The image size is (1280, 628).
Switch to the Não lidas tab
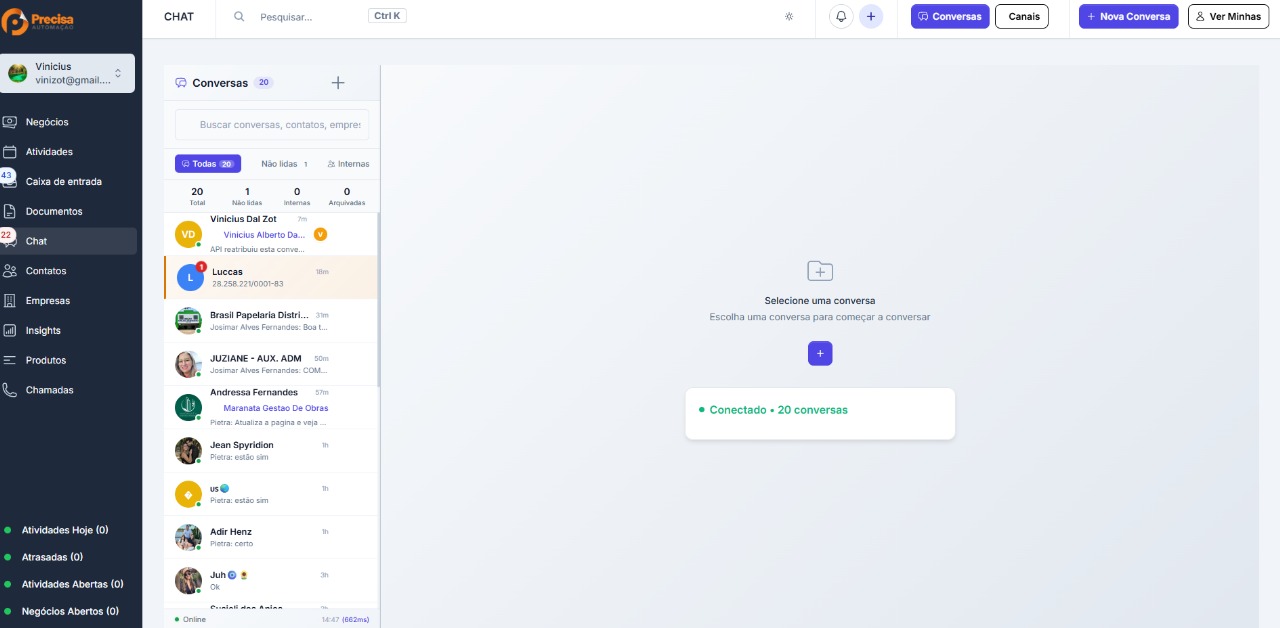[284, 164]
